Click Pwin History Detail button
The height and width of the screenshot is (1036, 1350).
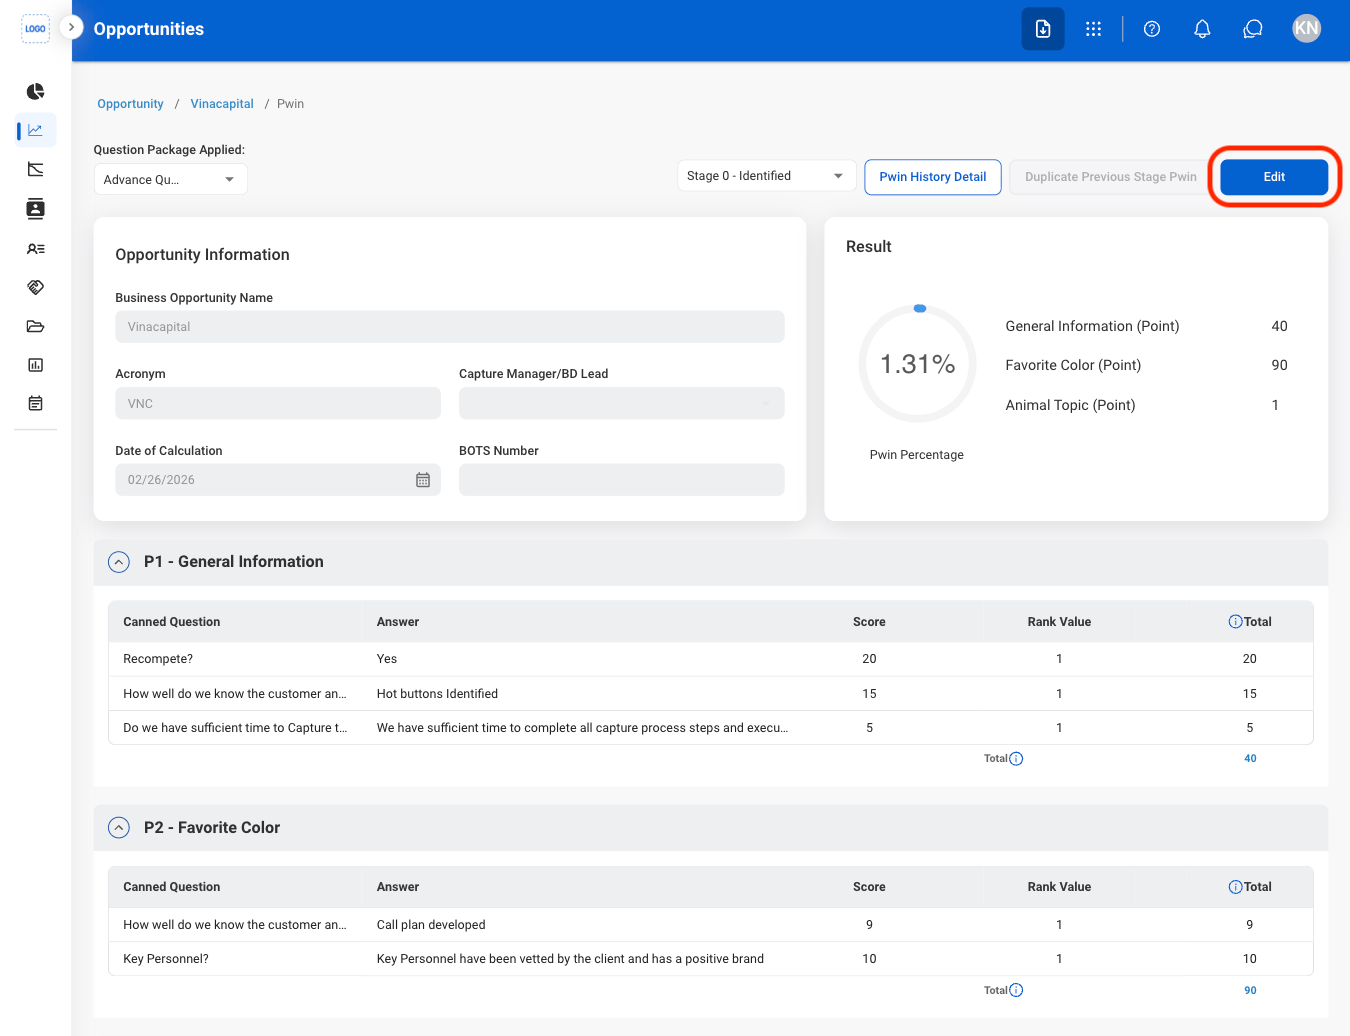coord(933,177)
